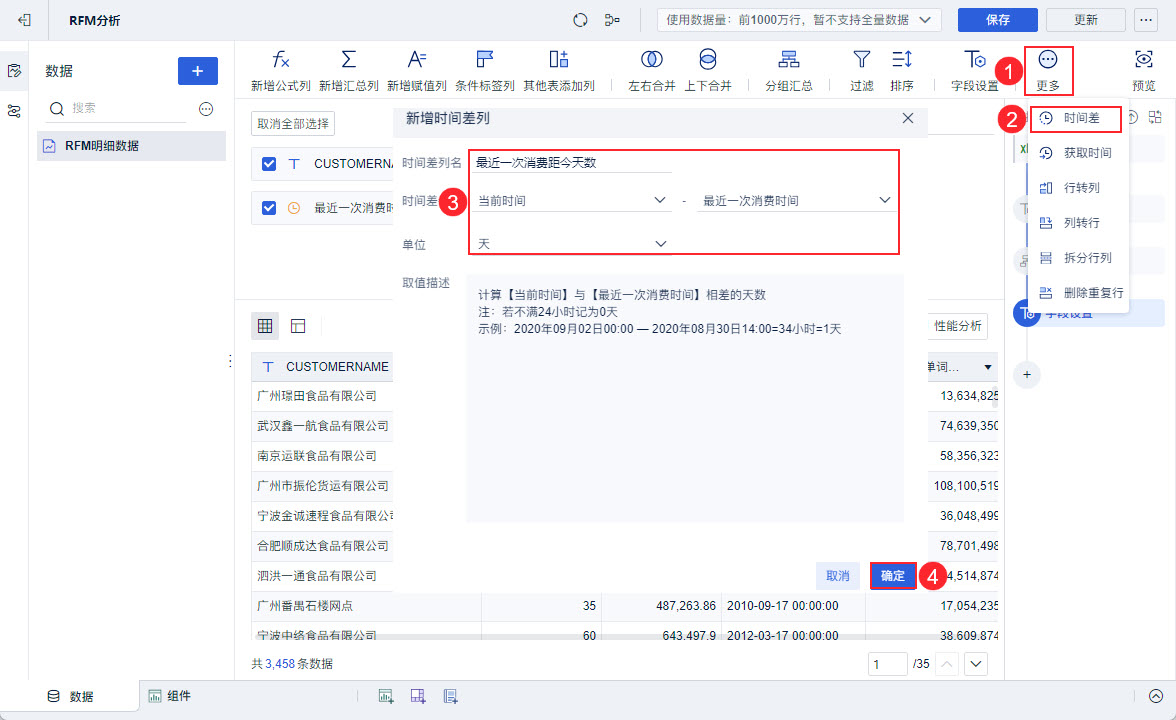1176x720 pixels.
Task: Select 删除重复行 from the more menu
Action: (1080, 292)
